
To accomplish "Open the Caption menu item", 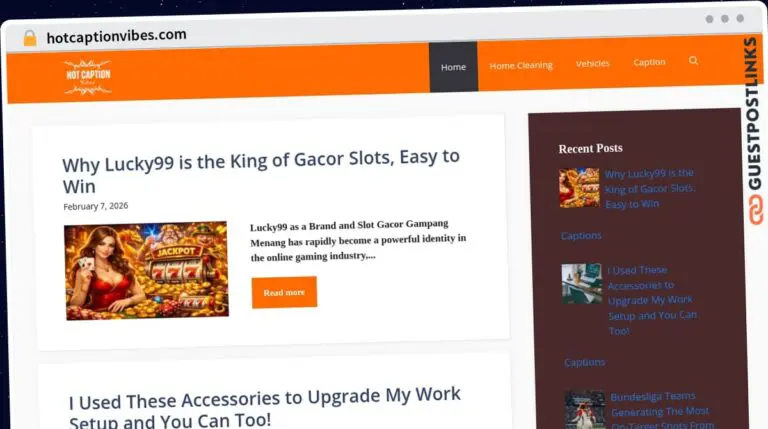I will coord(649,62).
